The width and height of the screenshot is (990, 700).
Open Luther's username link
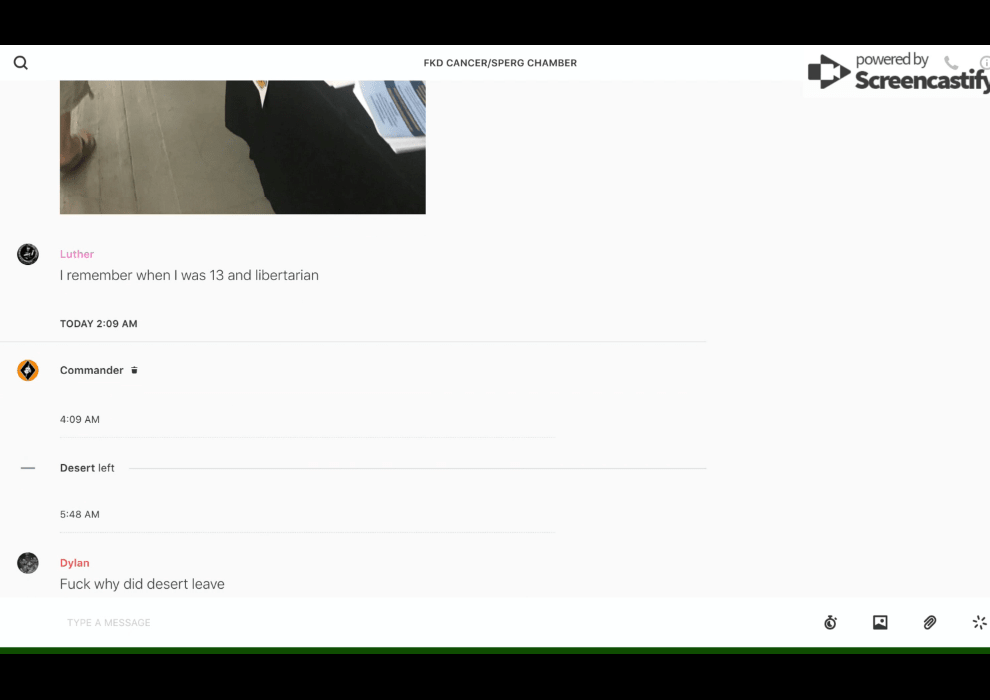click(x=77, y=254)
